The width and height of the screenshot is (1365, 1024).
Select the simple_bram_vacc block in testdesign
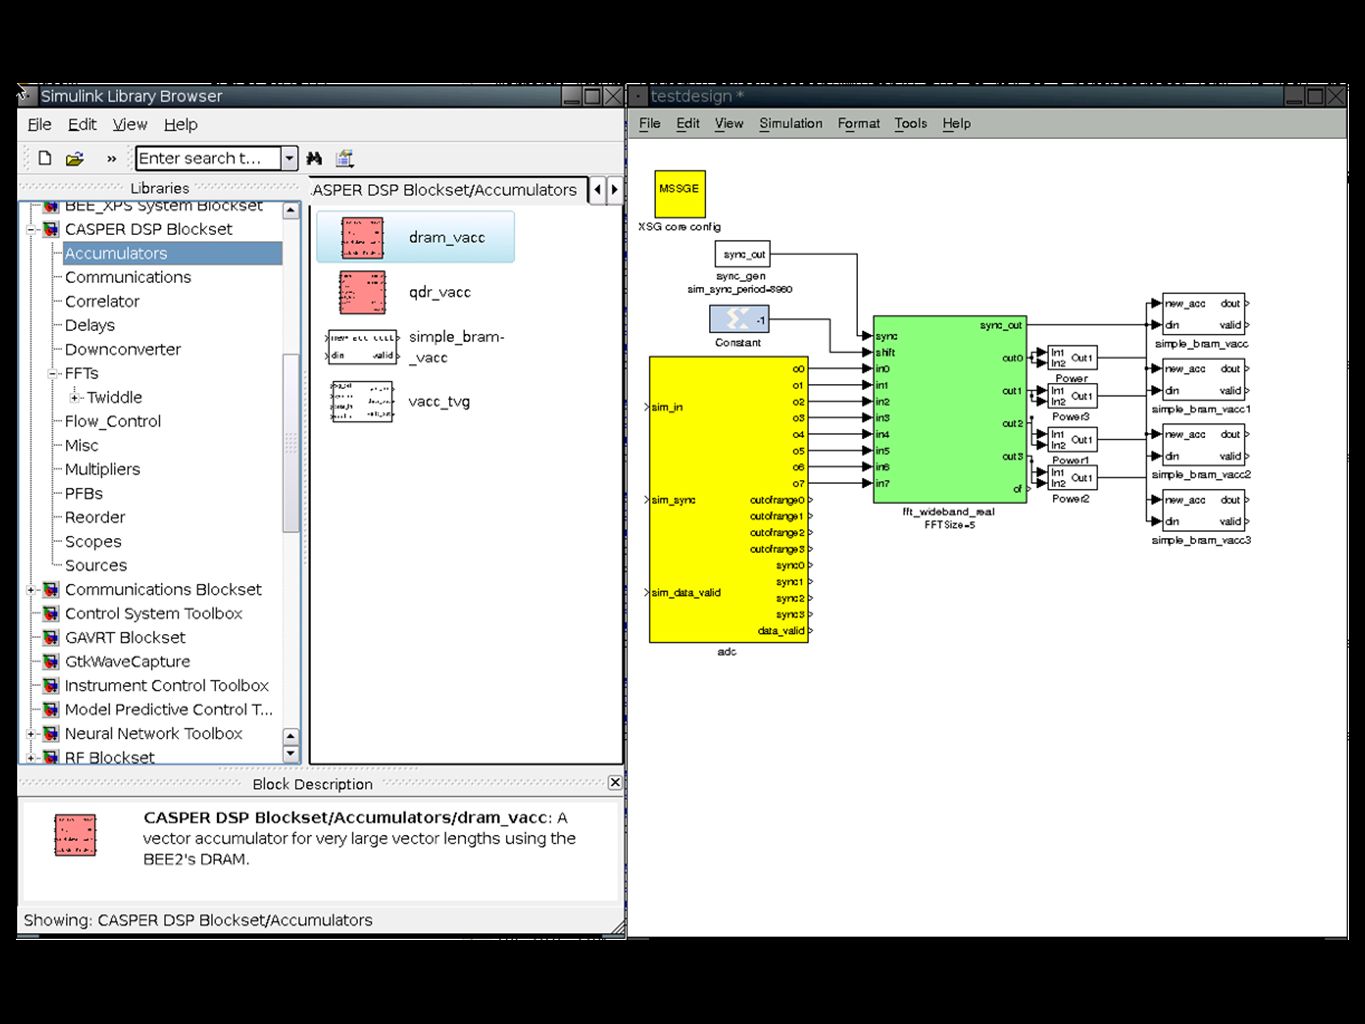click(1203, 314)
